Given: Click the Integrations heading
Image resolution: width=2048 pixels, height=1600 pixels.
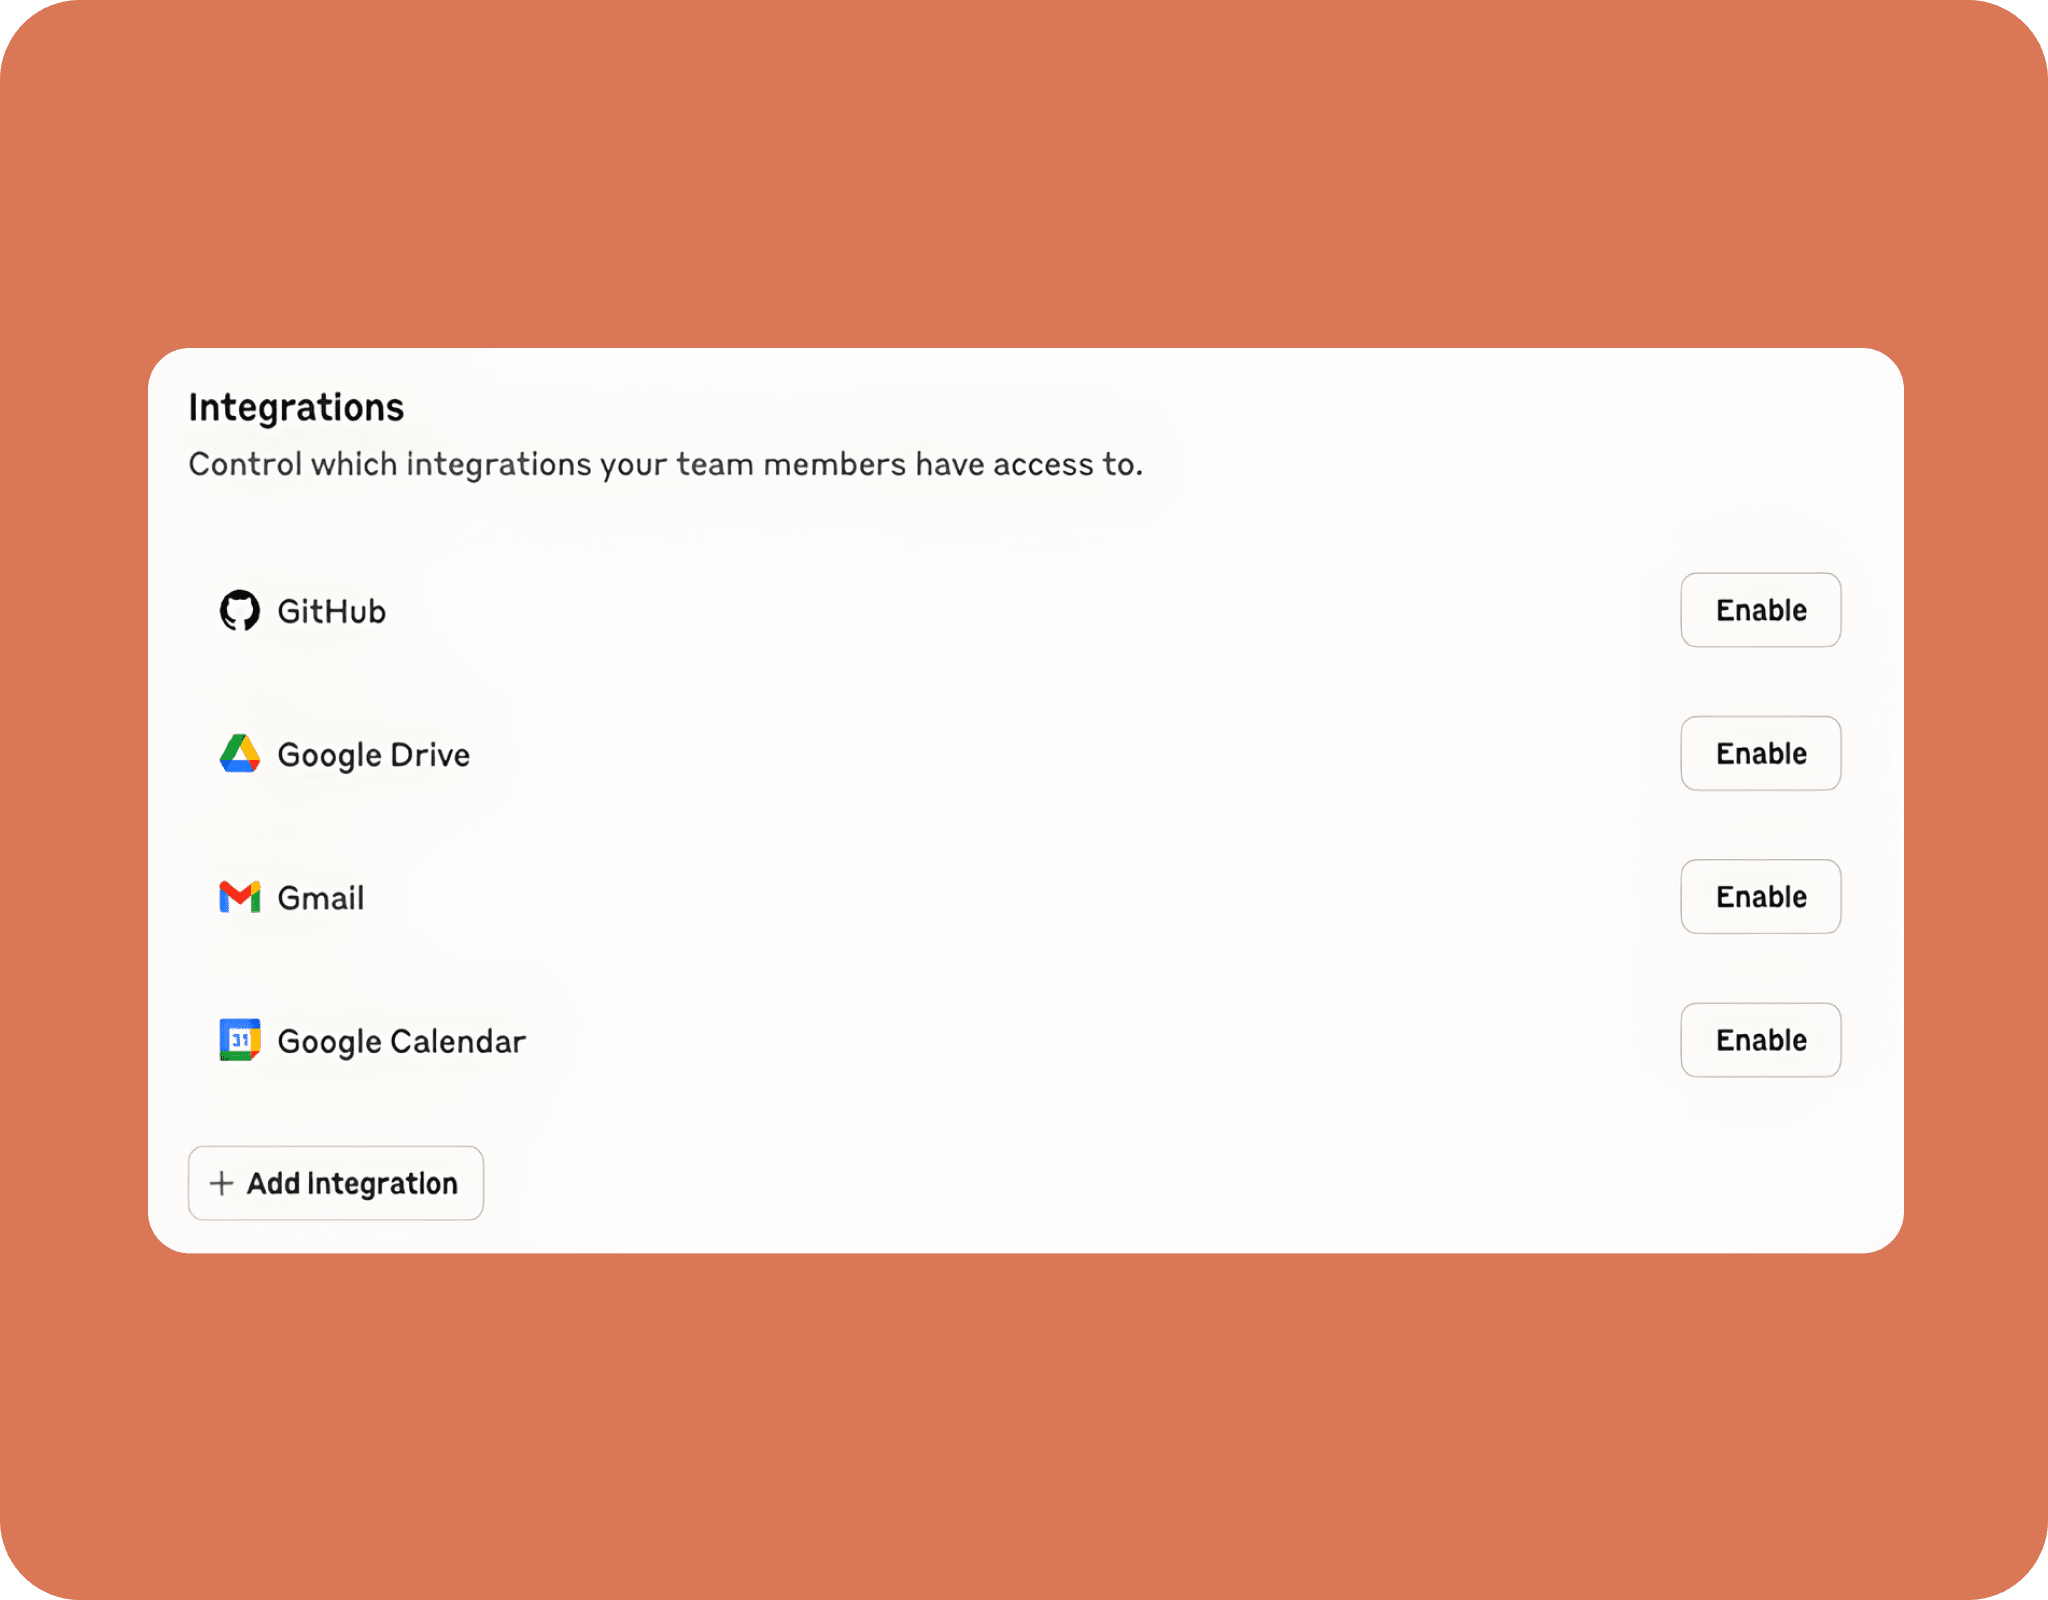Looking at the screenshot, I should 296,408.
